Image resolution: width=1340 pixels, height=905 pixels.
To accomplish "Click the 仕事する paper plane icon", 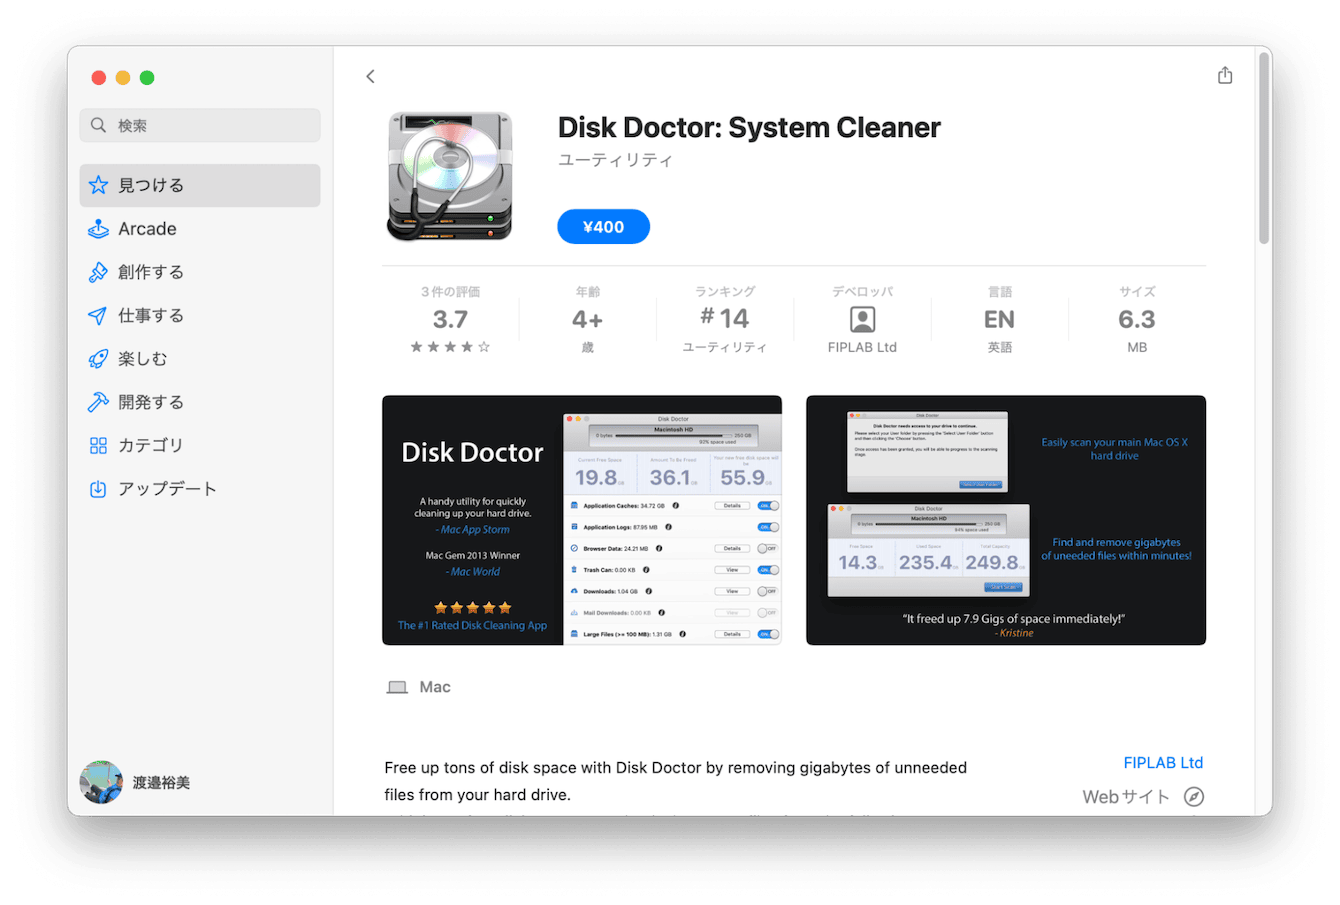I will click(98, 316).
